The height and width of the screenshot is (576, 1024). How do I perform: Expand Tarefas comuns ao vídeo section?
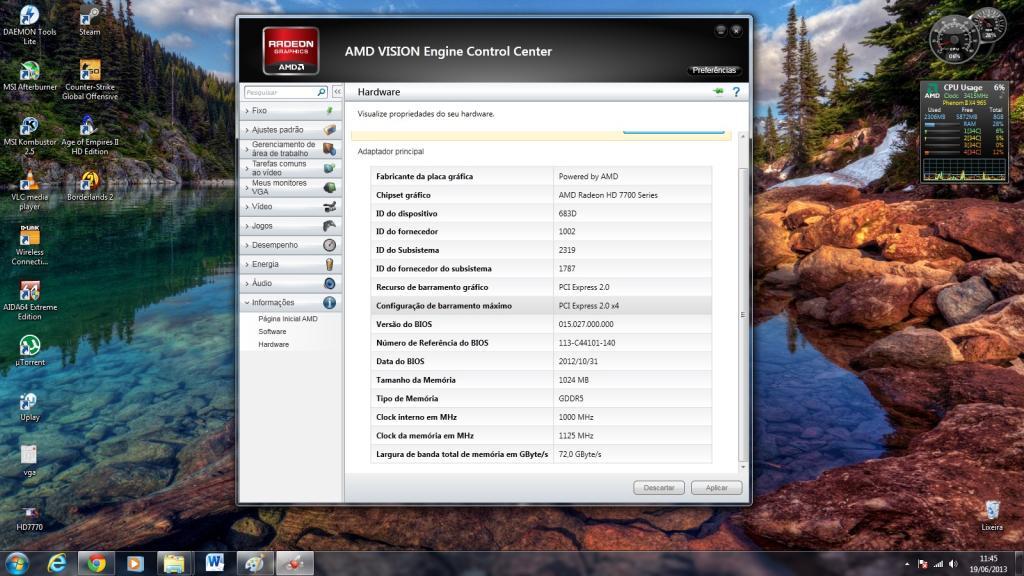point(290,168)
